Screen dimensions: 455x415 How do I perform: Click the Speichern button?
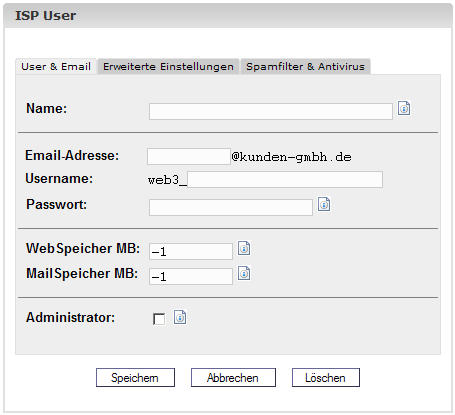pyautogui.click(x=135, y=378)
